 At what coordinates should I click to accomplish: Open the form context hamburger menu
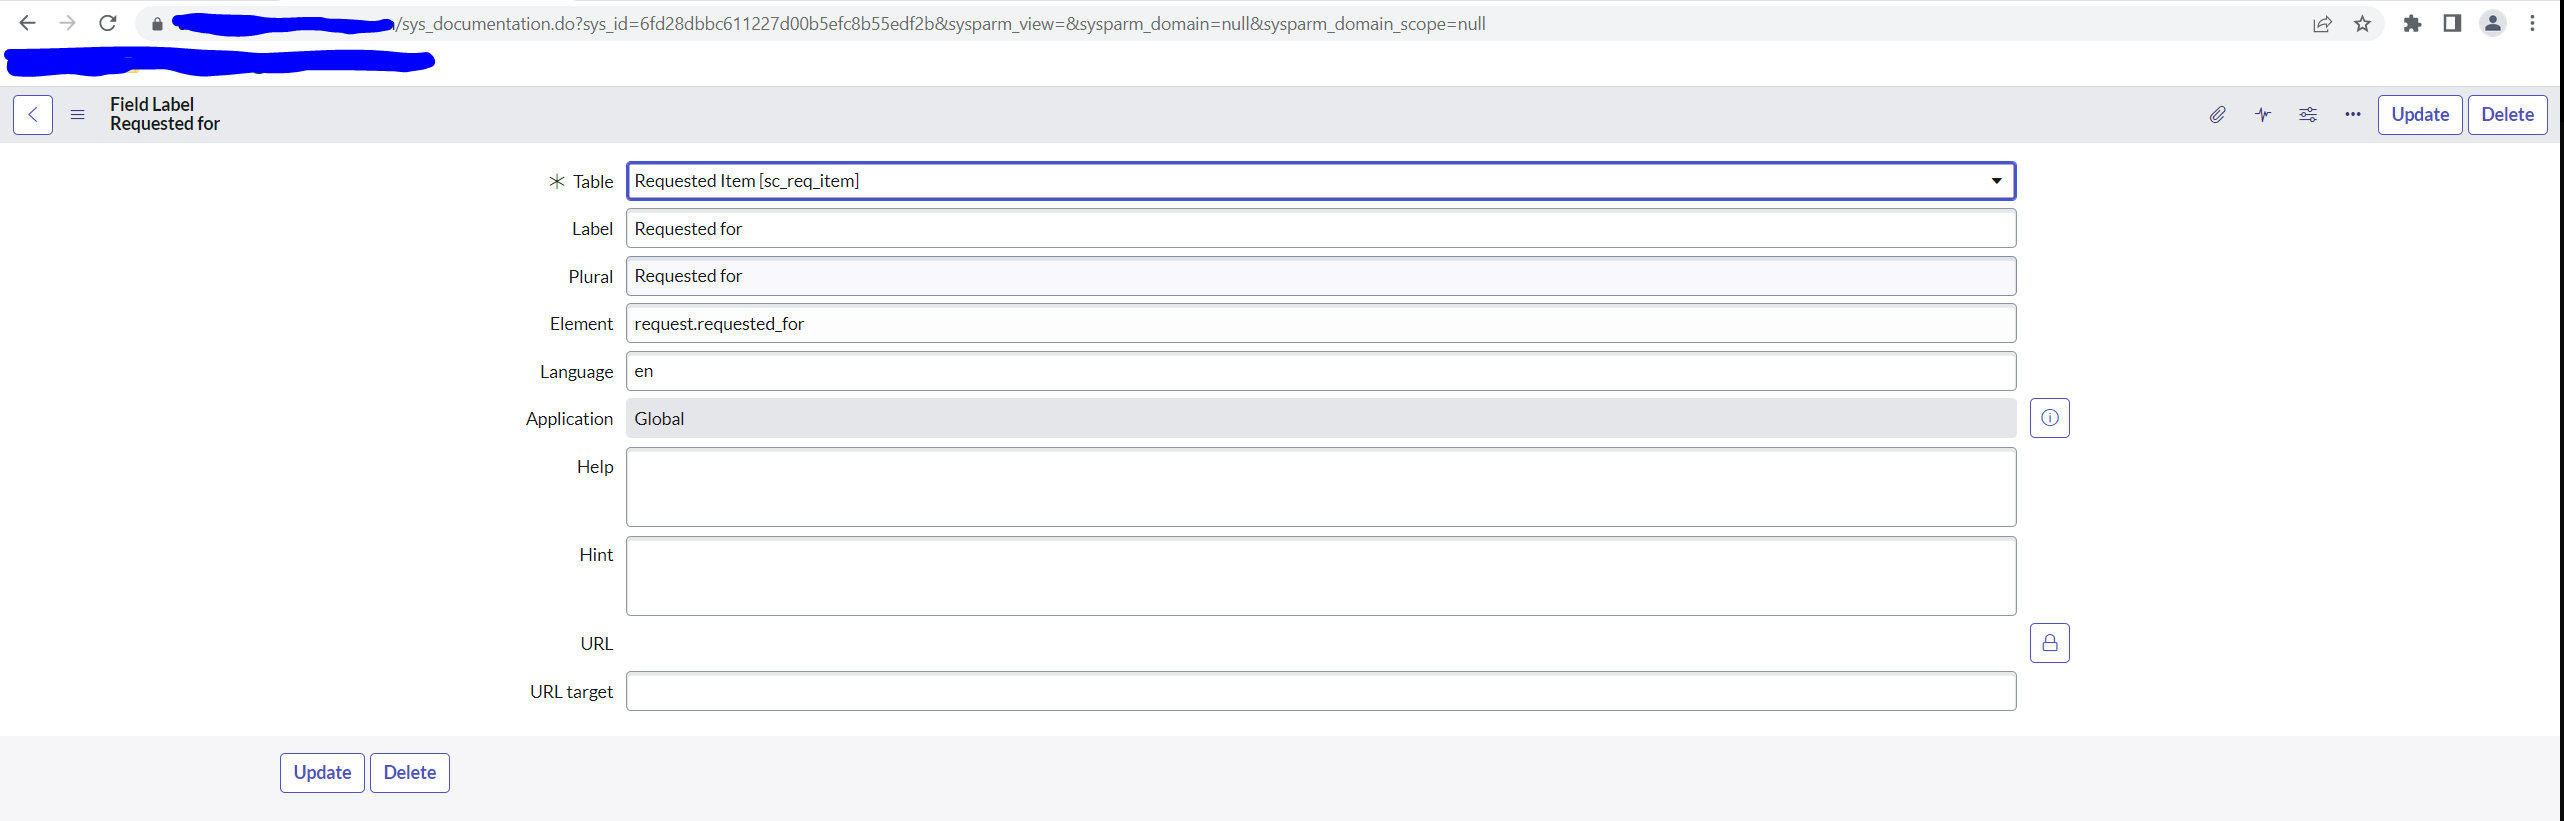pos(77,115)
